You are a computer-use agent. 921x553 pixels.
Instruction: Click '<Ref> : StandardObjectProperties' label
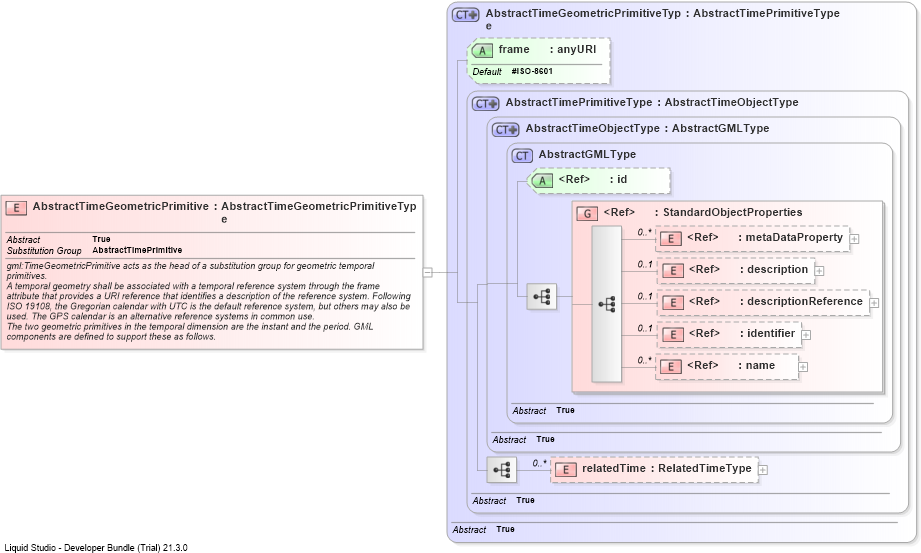click(703, 212)
